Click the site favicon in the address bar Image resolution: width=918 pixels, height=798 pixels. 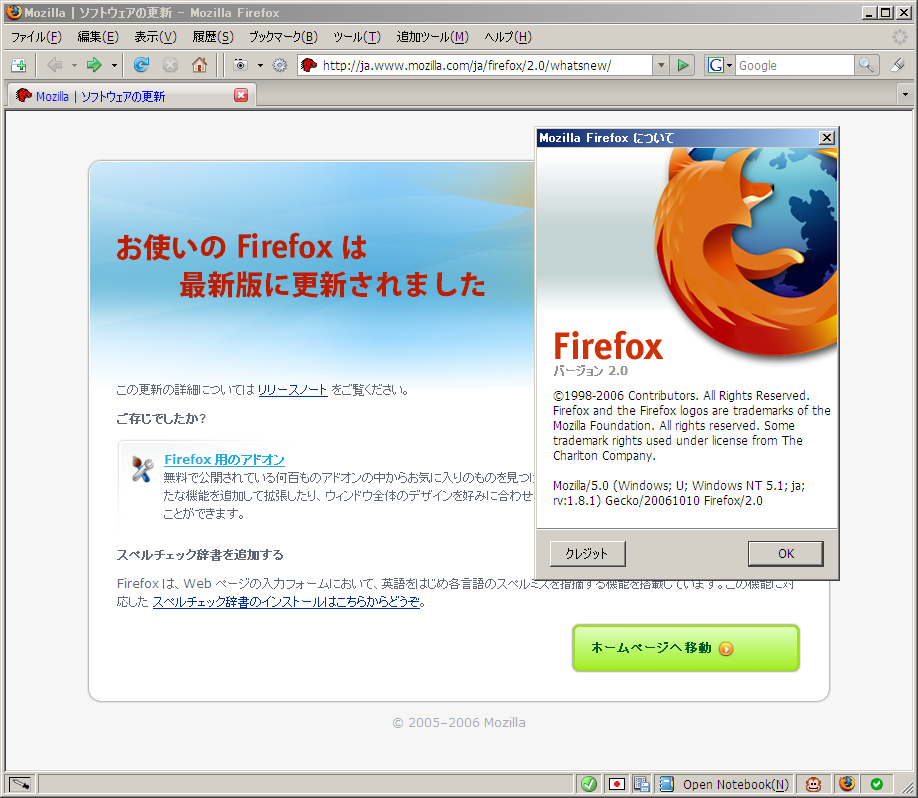click(x=309, y=65)
